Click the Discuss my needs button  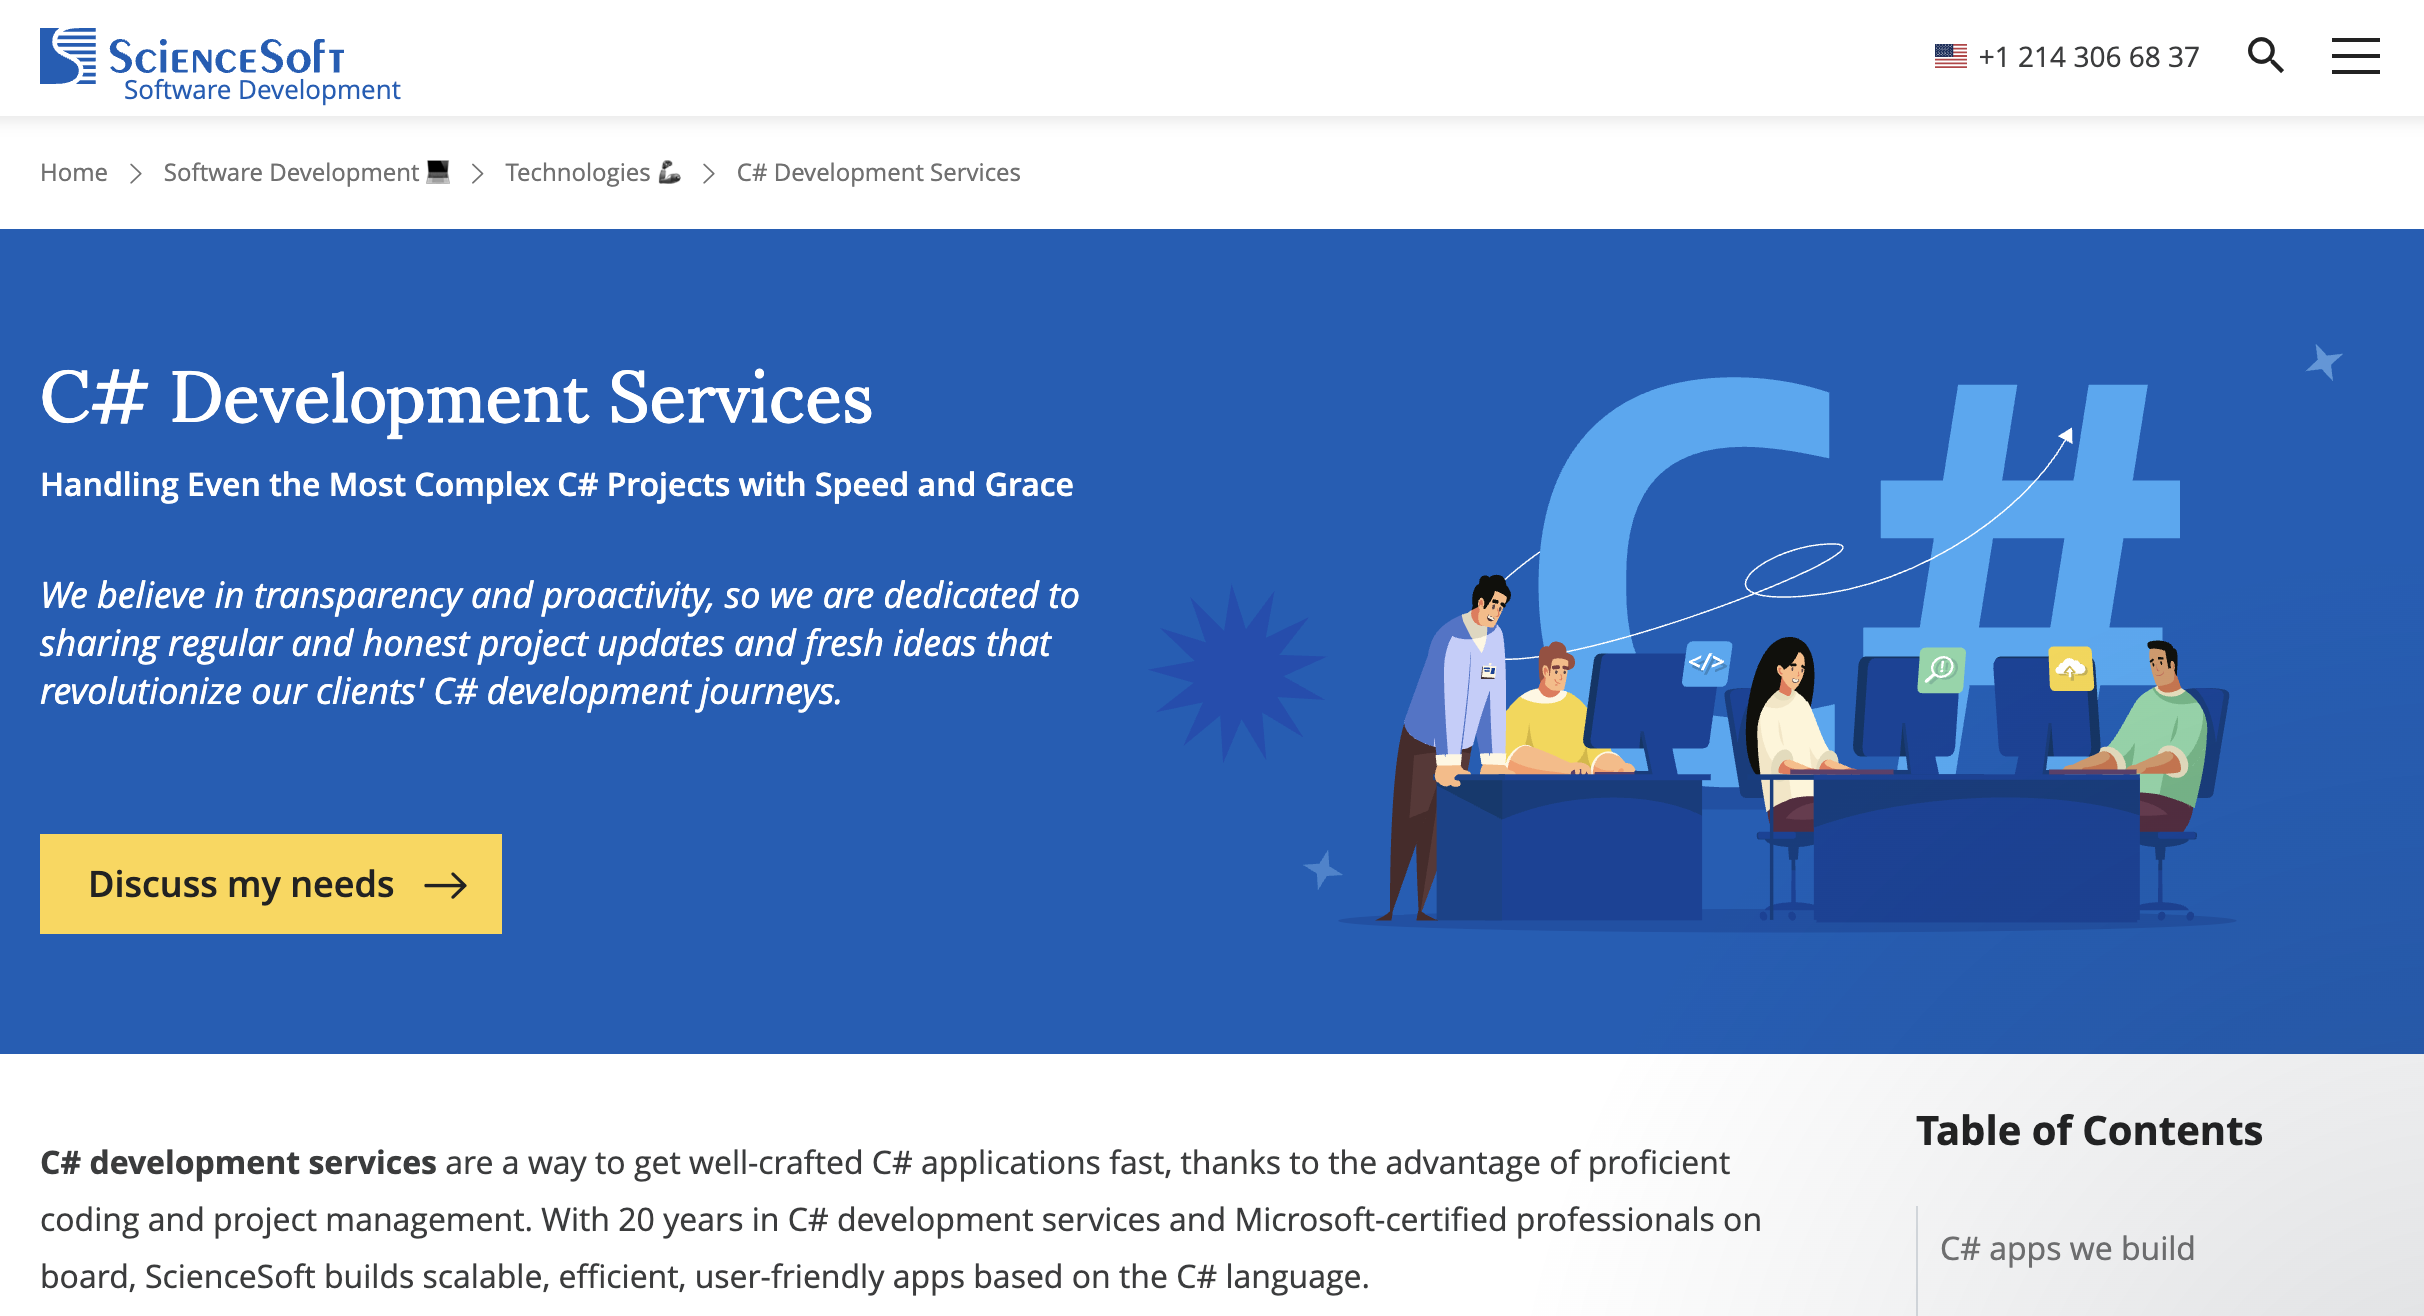(x=271, y=884)
